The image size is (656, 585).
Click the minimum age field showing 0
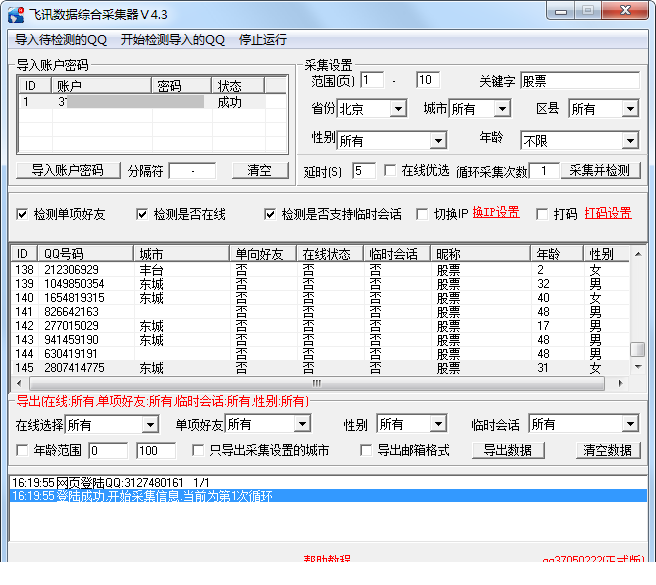108,451
